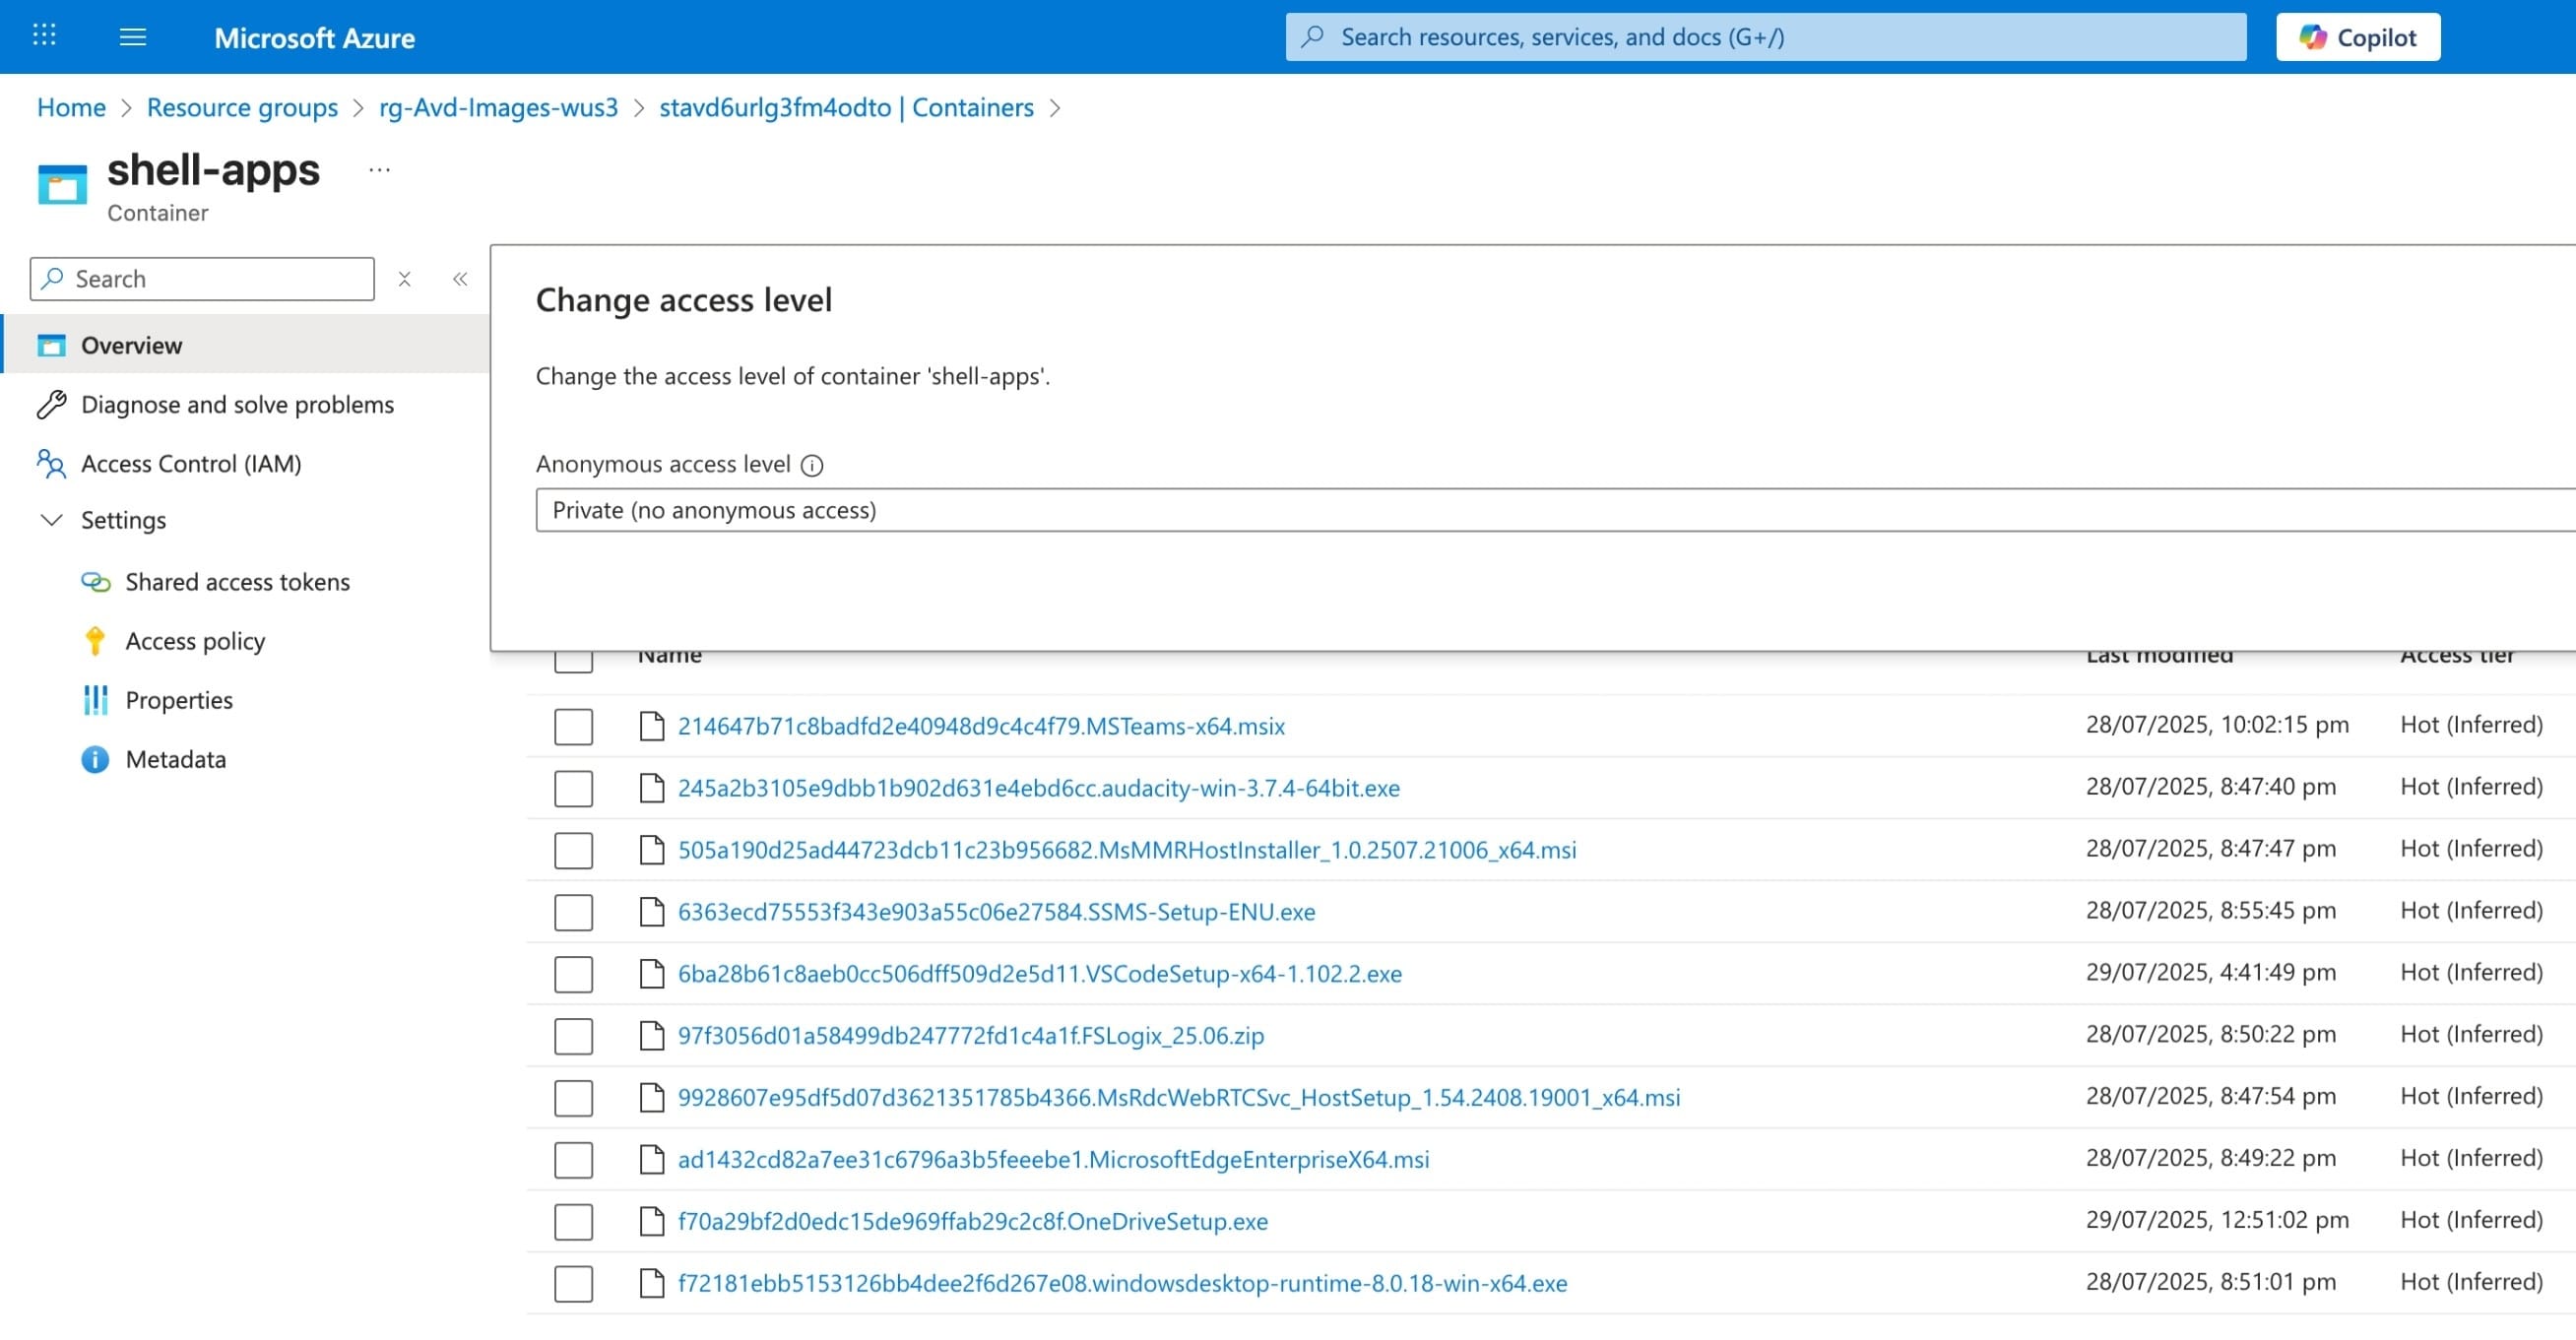The height and width of the screenshot is (1340, 2576).
Task: Check the MSTeams-x64.msix row checkbox
Action: tap(573, 727)
